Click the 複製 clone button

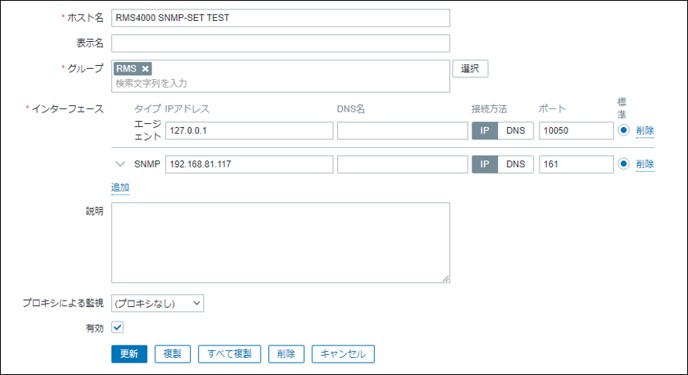(x=172, y=354)
